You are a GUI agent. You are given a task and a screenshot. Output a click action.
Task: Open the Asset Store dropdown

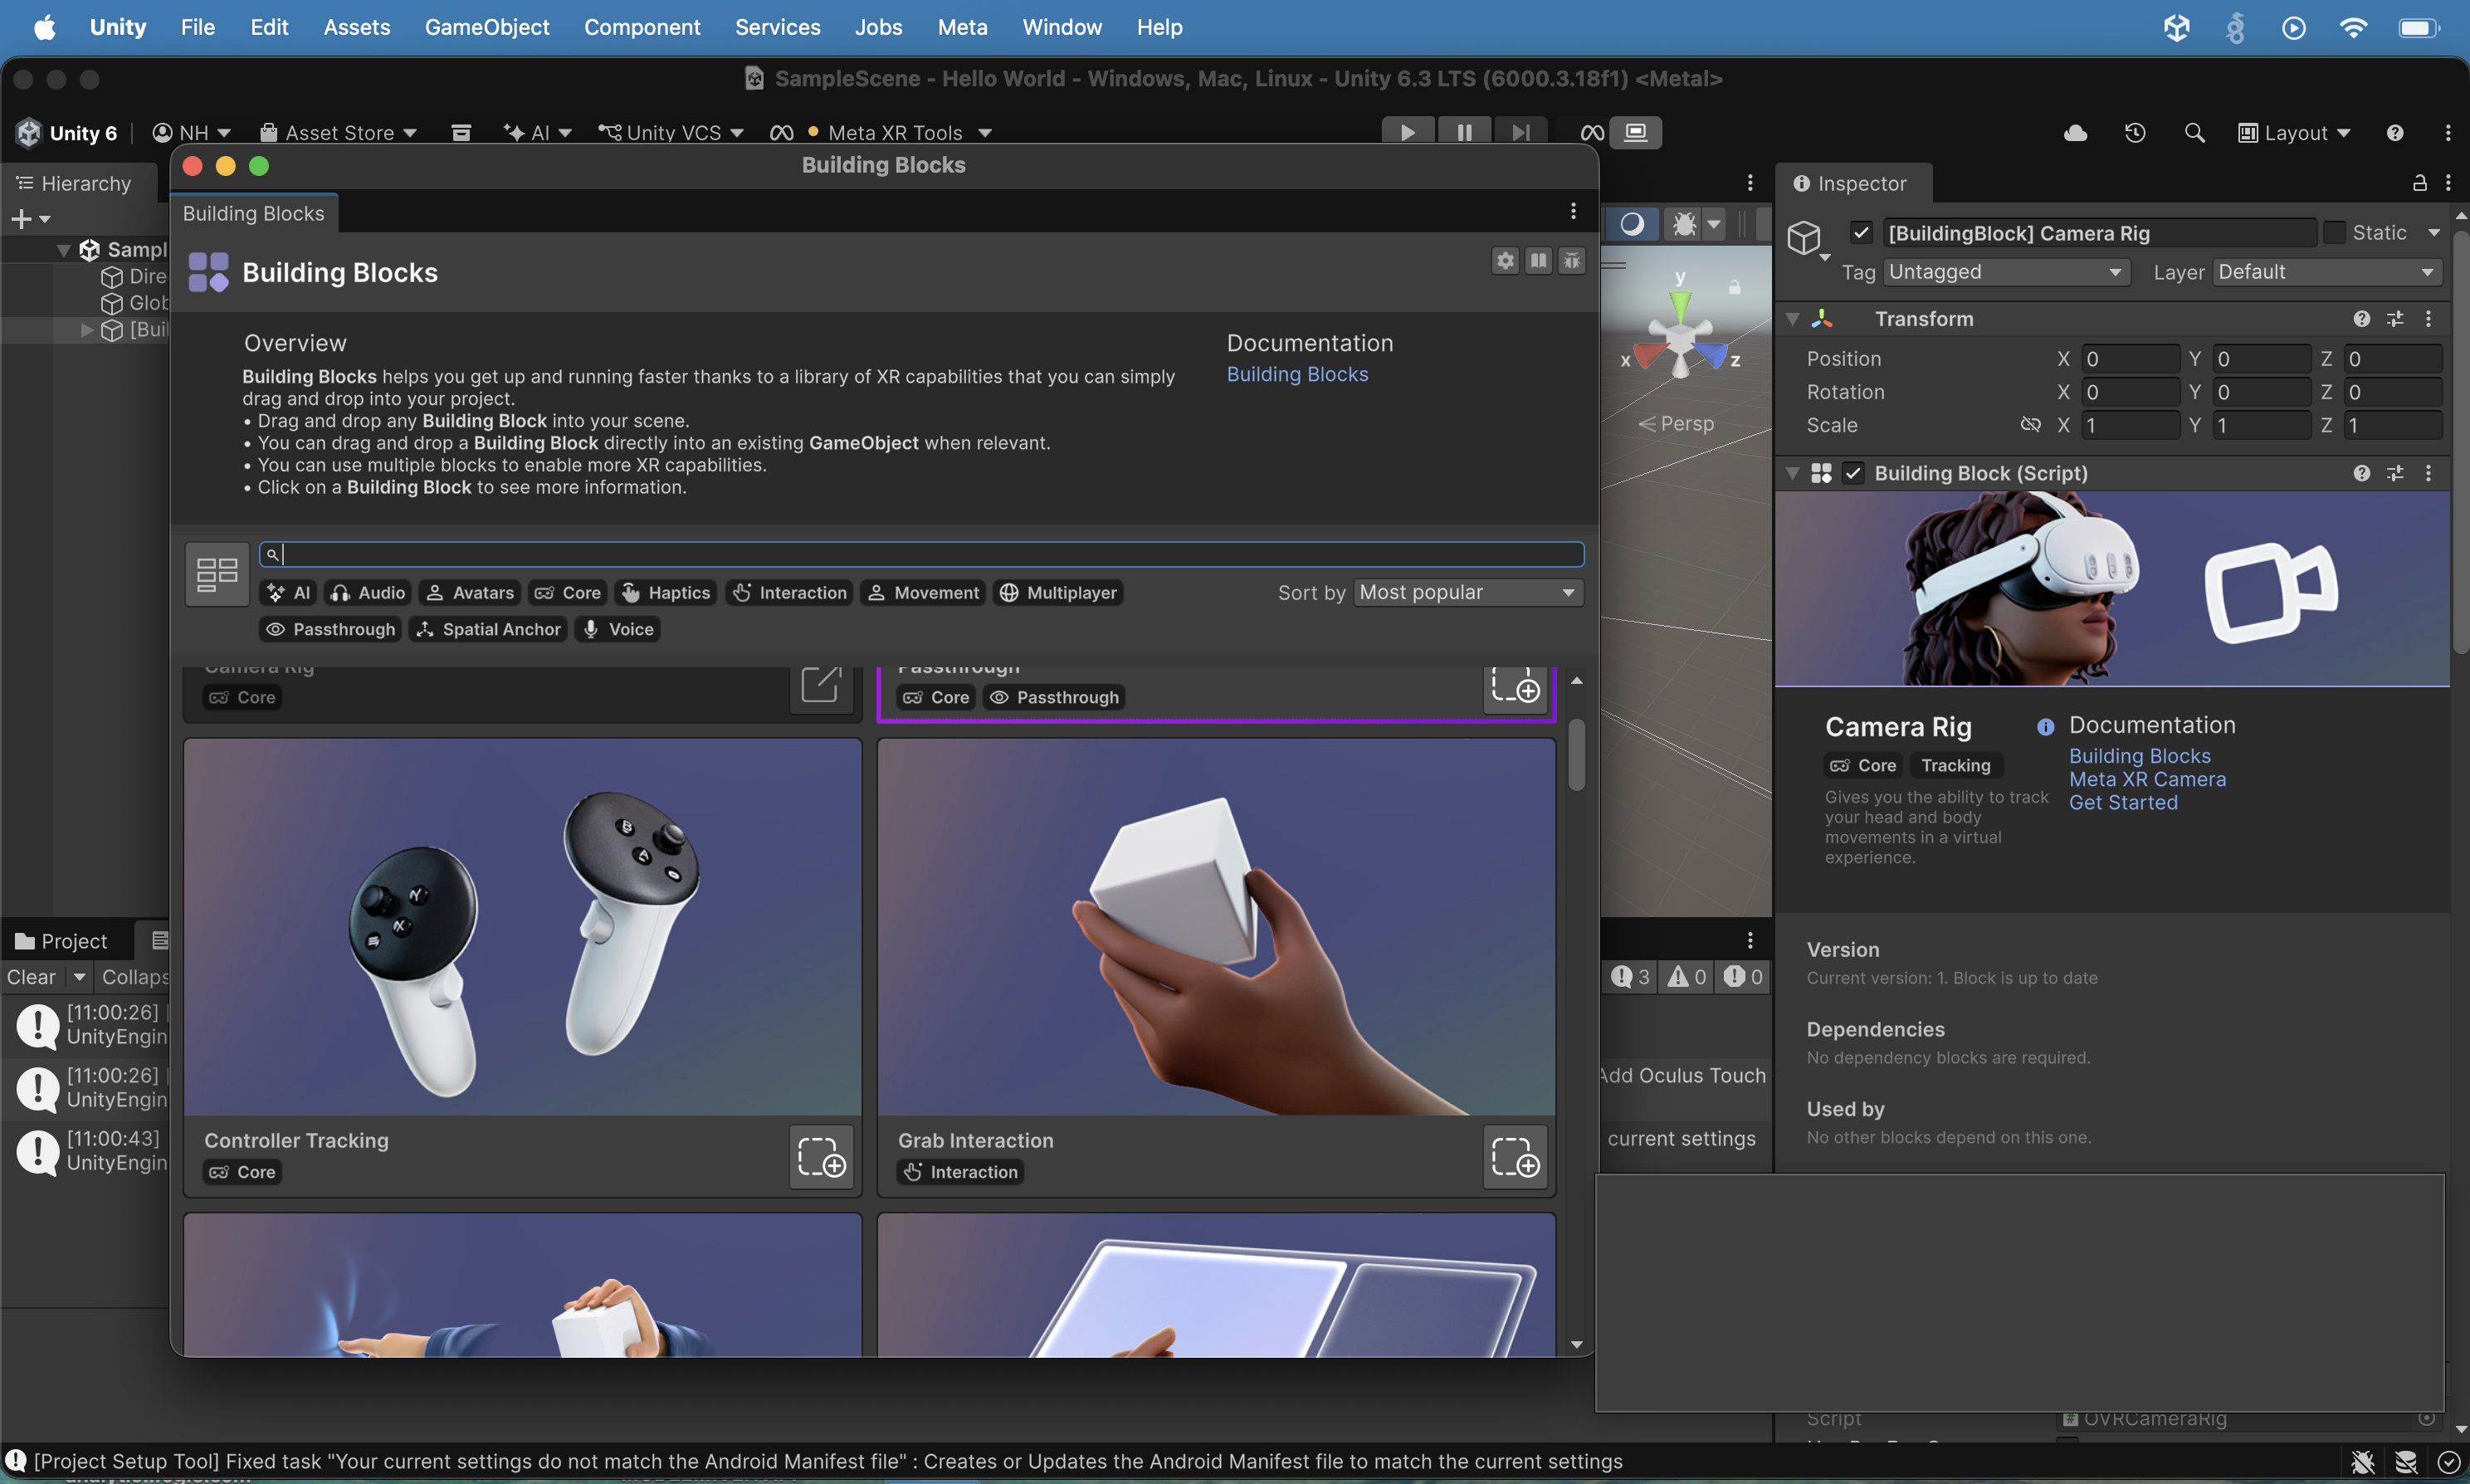click(x=338, y=133)
